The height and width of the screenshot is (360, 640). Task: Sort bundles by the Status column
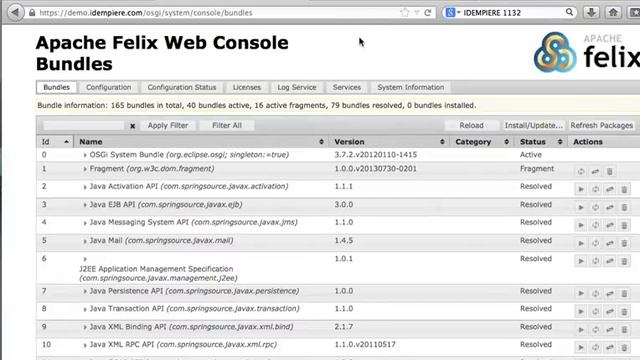[541, 142]
